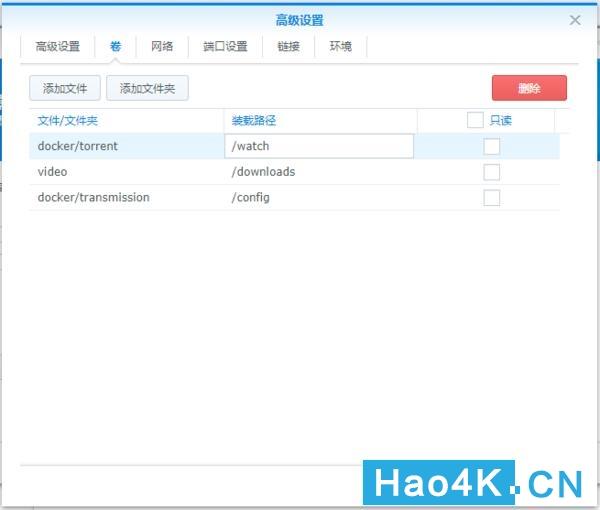Select the 卷 tab

[115, 46]
